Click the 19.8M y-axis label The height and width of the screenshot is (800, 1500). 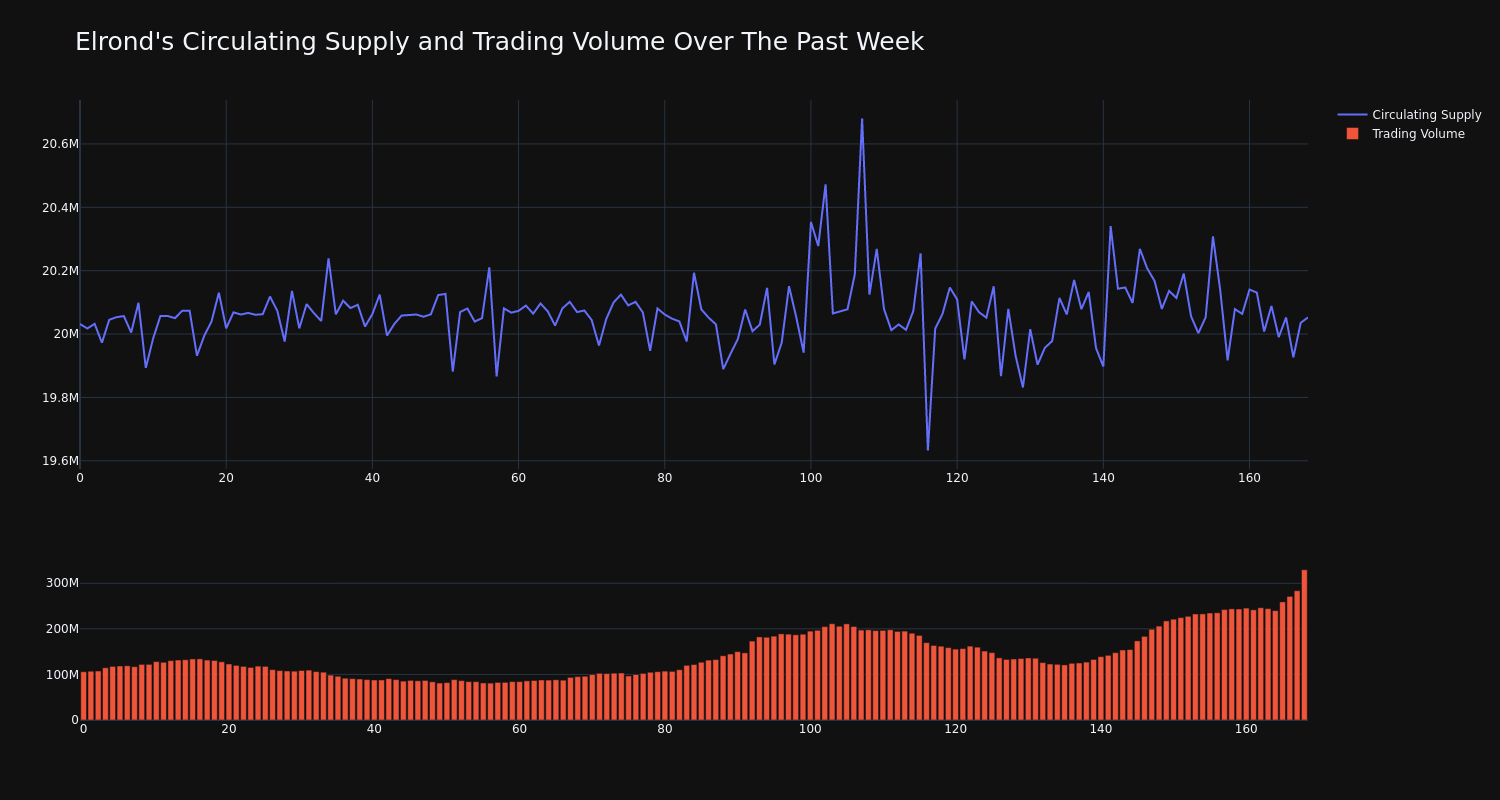coord(60,398)
